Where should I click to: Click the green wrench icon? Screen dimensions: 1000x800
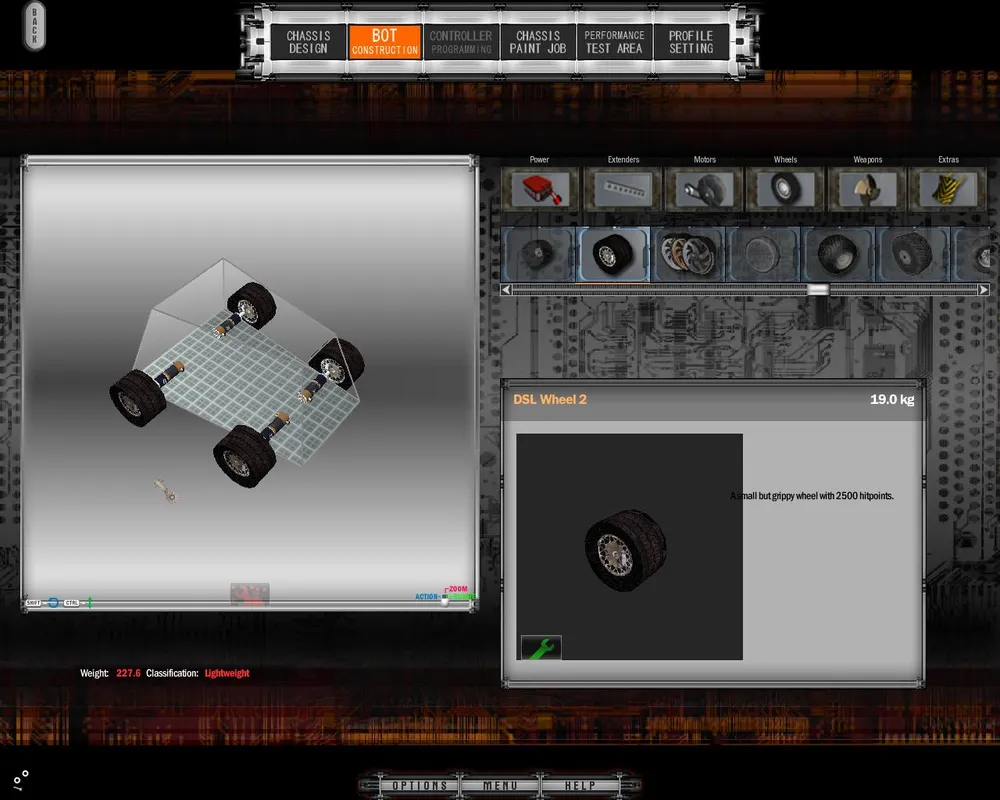click(541, 648)
